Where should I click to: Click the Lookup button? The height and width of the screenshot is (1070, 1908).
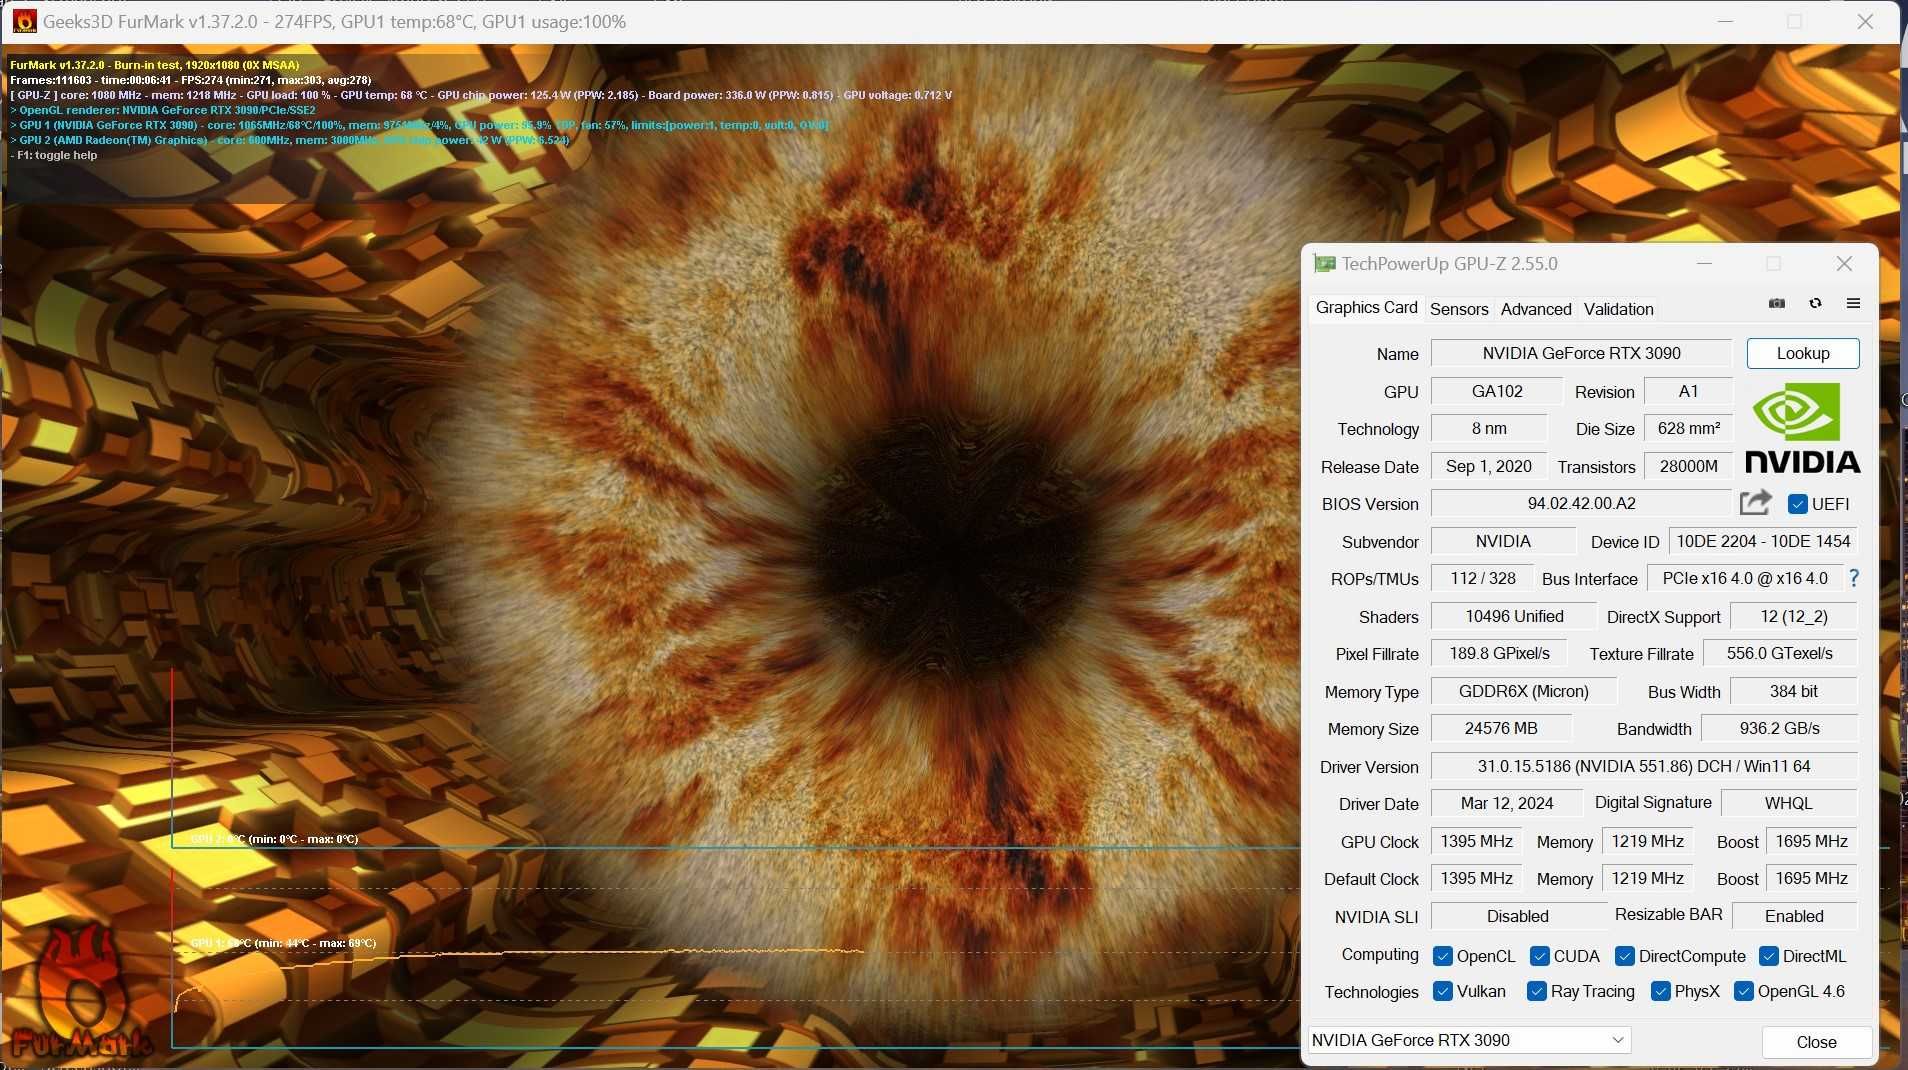point(1803,353)
